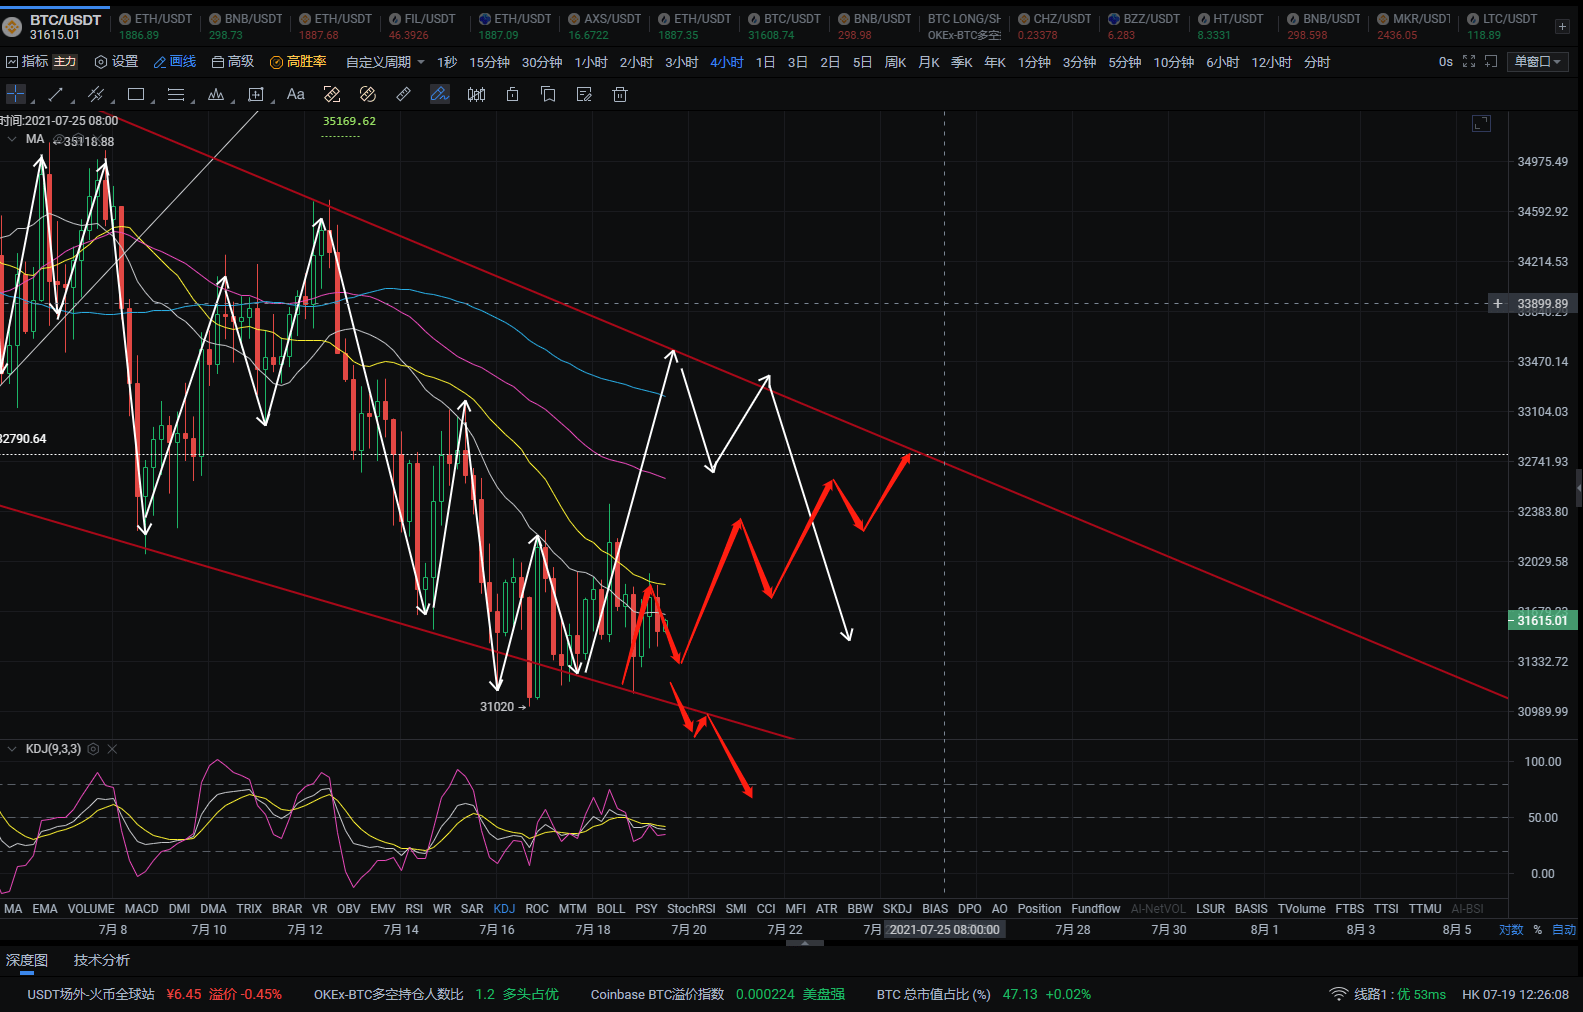Viewport: 1583px width, 1012px height.
Task: Open the MKR/USDT symbol tab
Action: (1413, 26)
